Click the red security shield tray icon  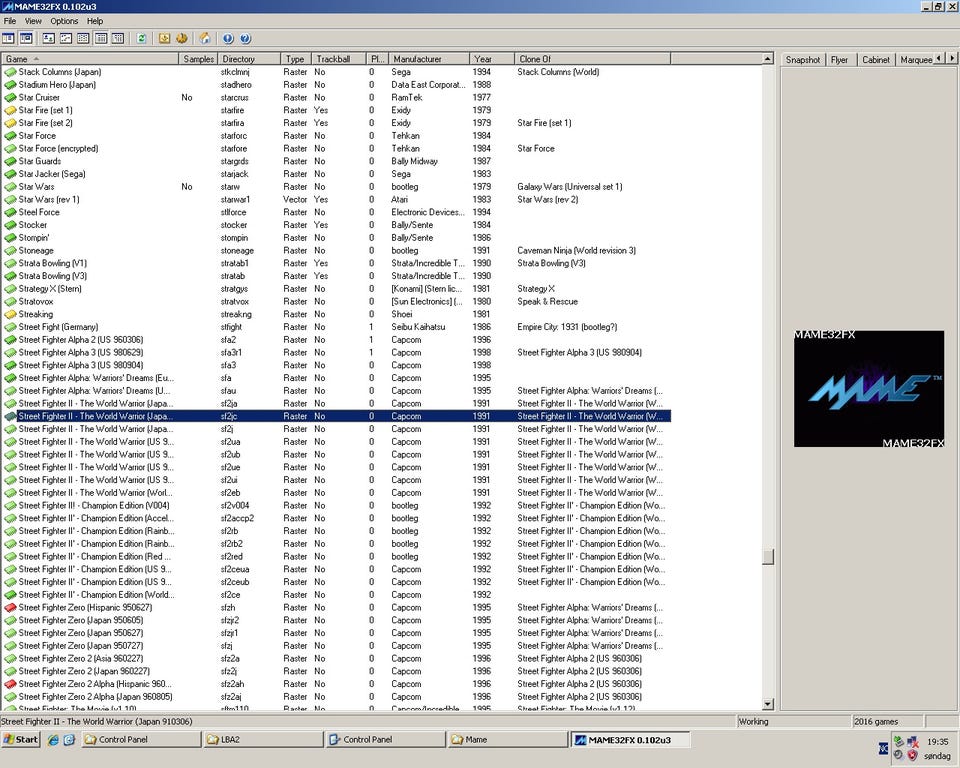pyautogui.click(x=912, y=755)
